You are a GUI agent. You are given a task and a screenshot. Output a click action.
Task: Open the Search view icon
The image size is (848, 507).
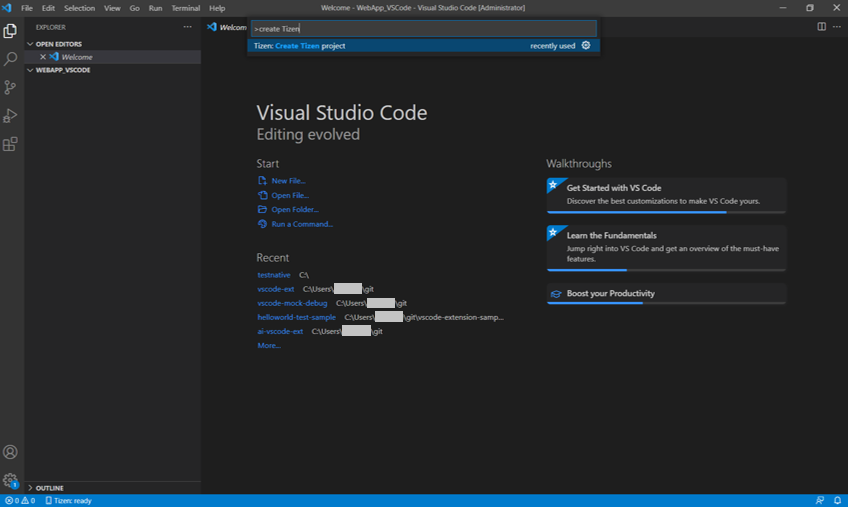click(11, 59)
